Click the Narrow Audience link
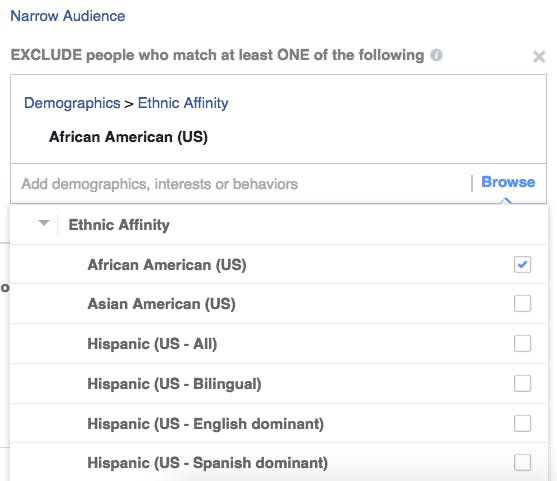 (67, 16)
